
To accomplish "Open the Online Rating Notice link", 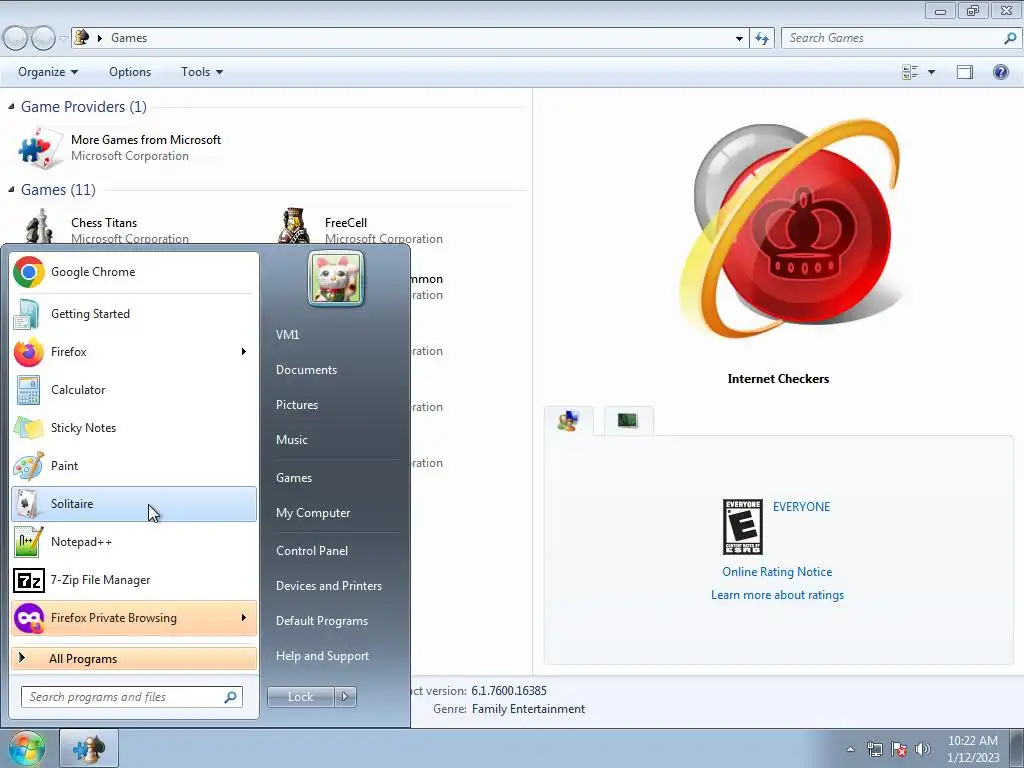I will tap(777, 571).
